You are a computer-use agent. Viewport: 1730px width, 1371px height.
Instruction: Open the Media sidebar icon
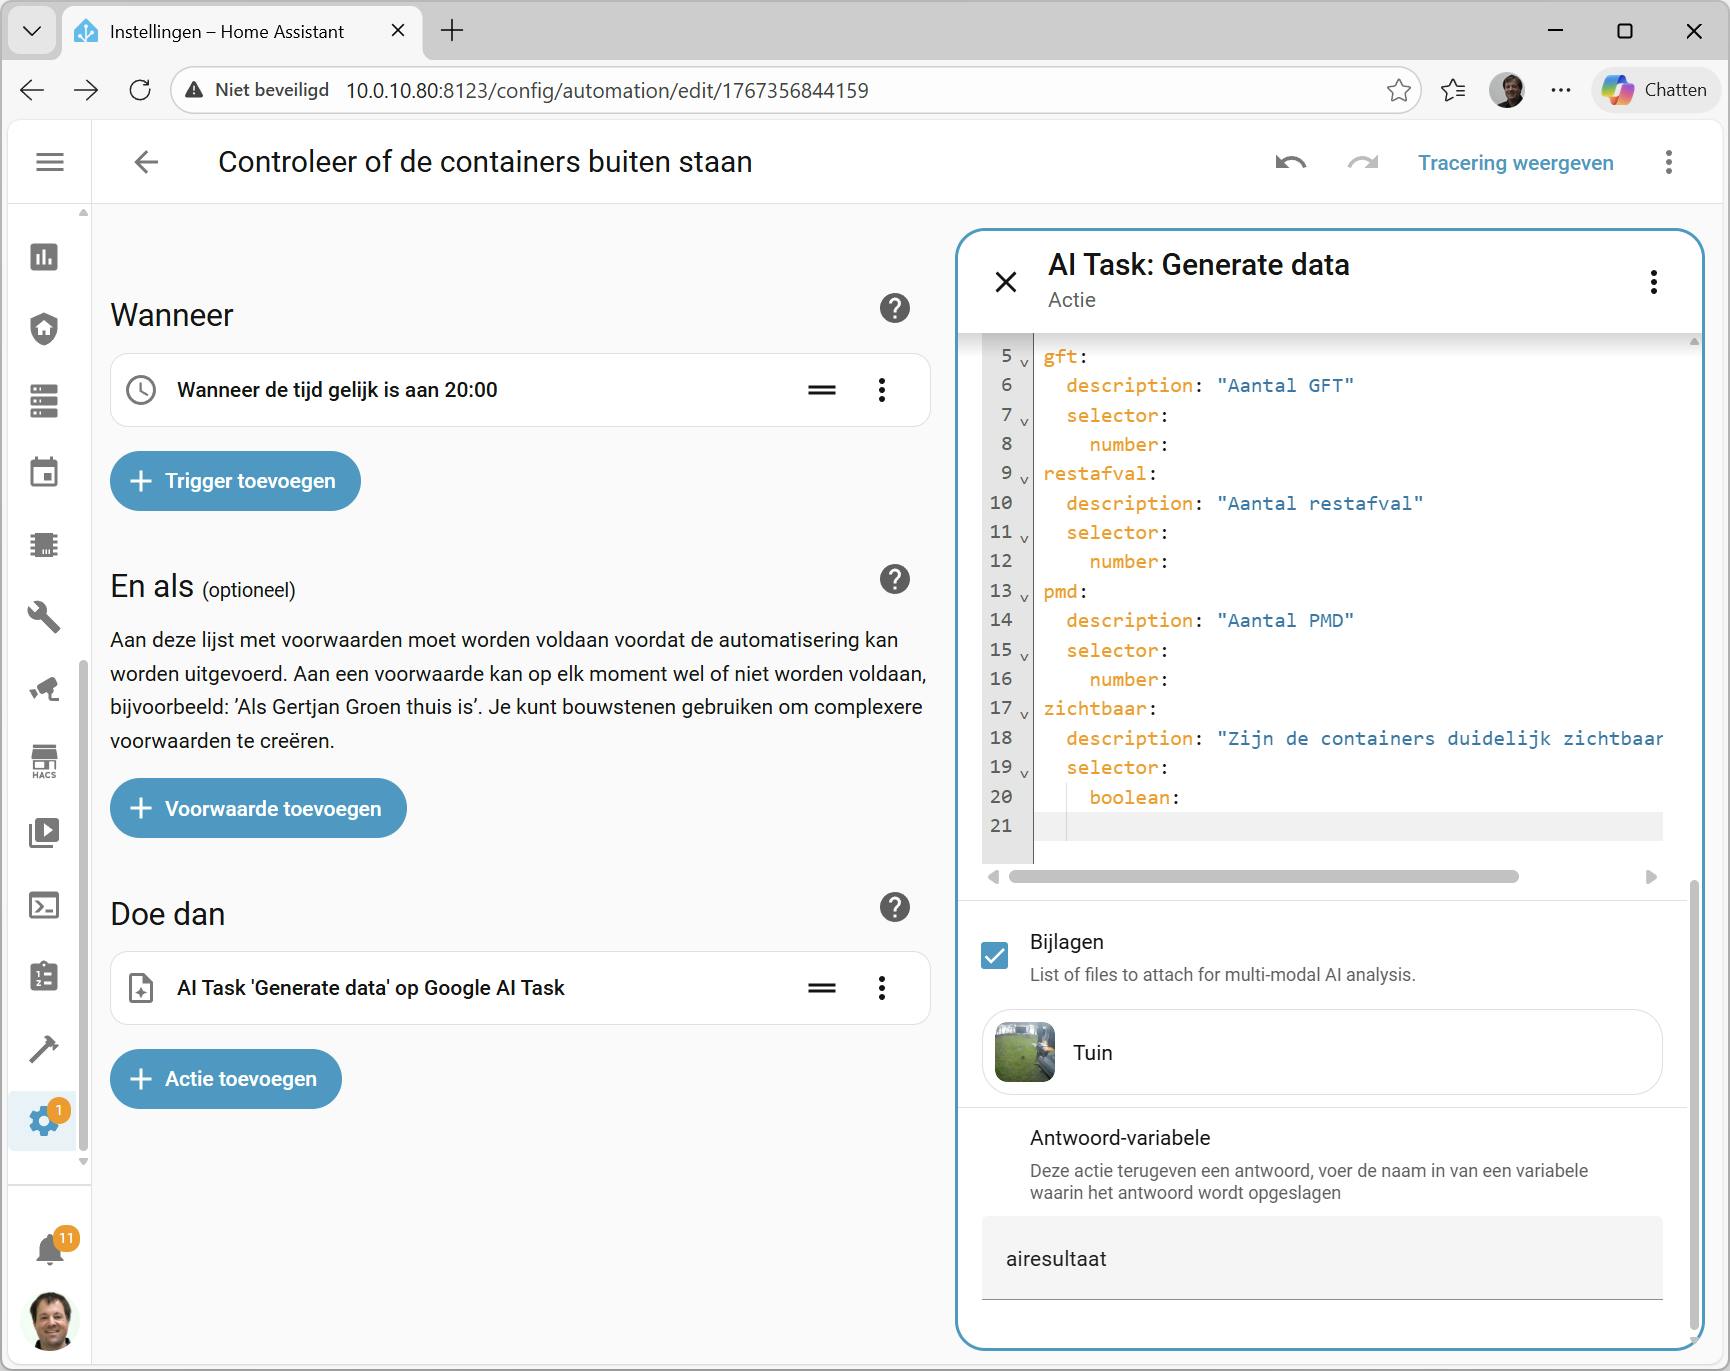[x=44, y=833]
